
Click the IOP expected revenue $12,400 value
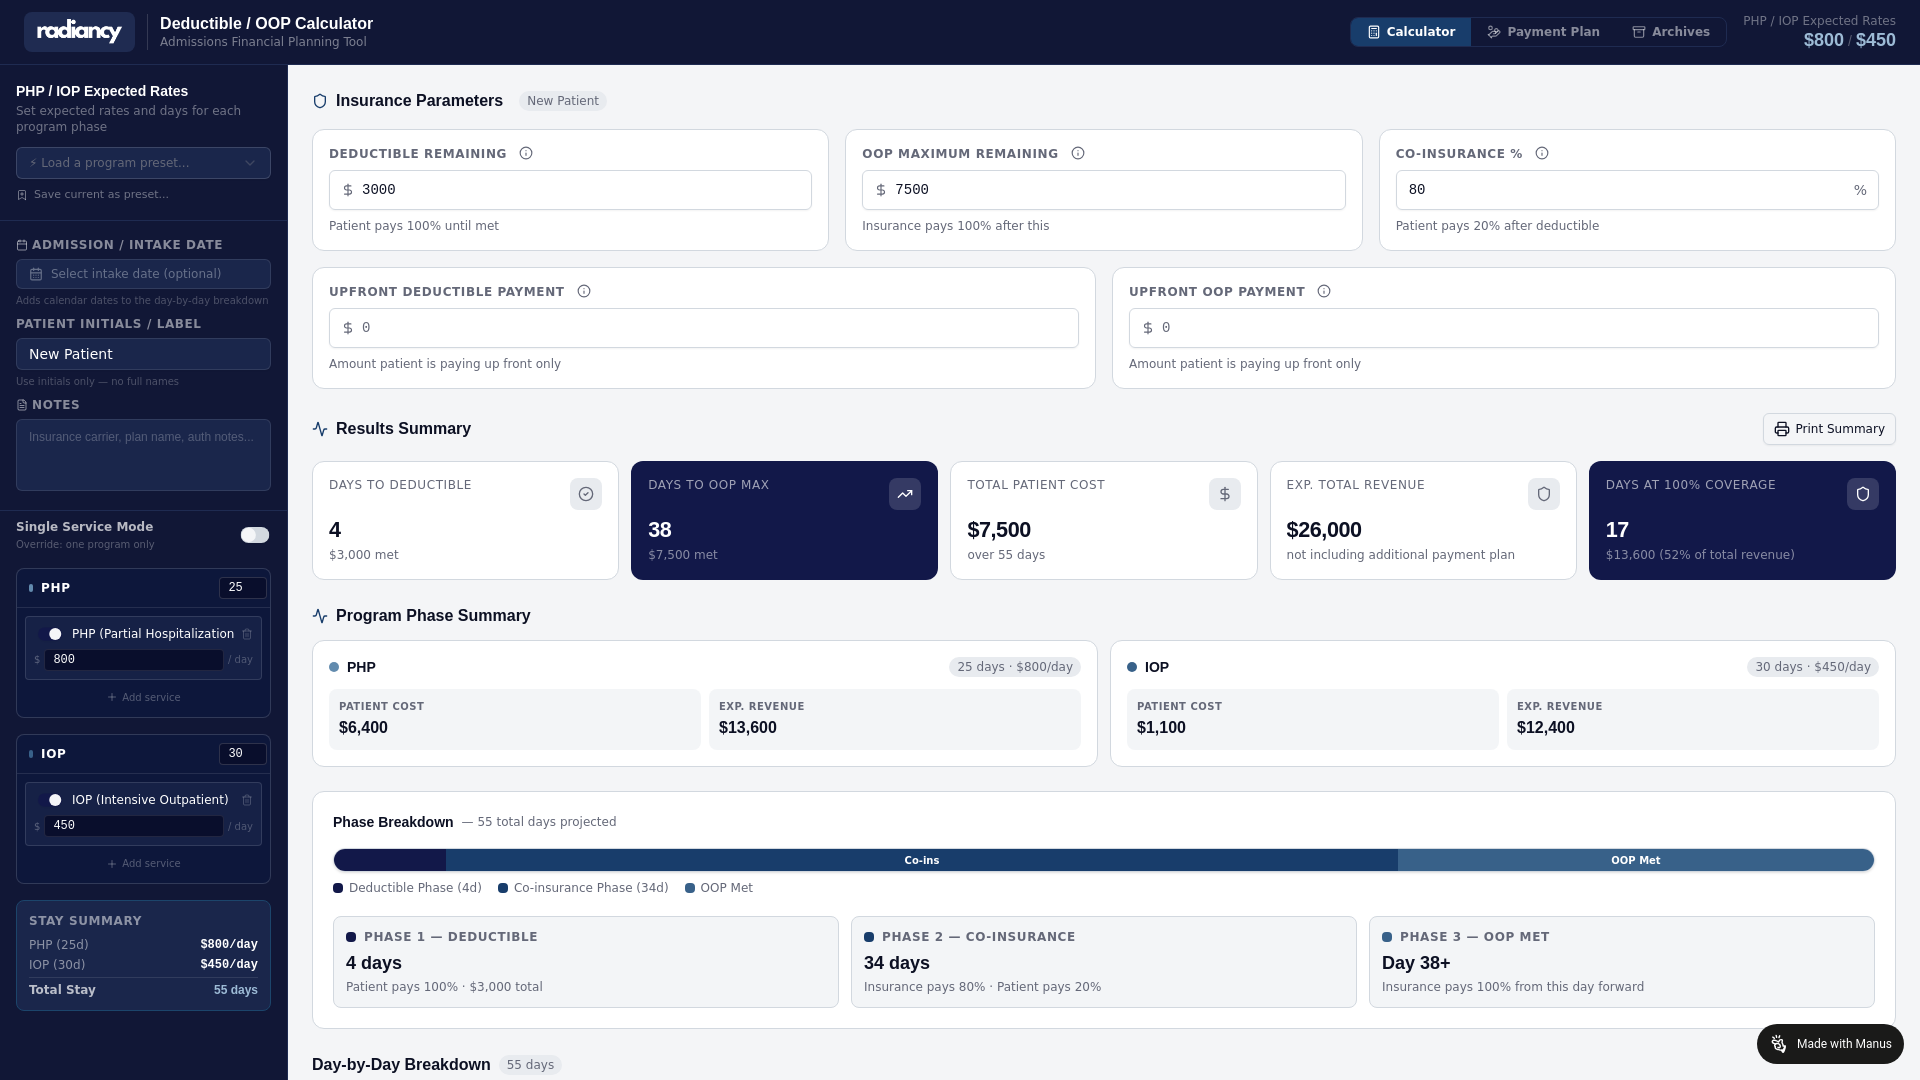(x=1546, y=728)
